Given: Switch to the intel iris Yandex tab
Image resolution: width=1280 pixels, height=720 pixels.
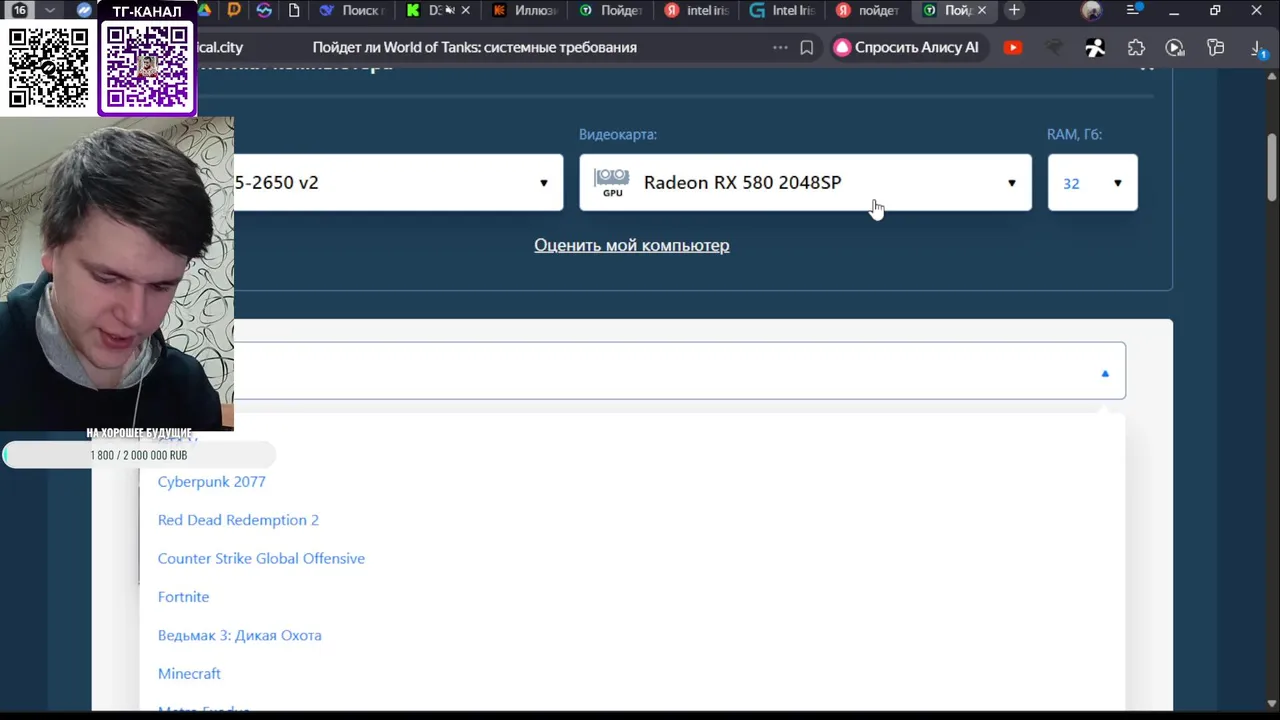Looking at the screenshot, I should pyautogui.click(x=698, y=10).
